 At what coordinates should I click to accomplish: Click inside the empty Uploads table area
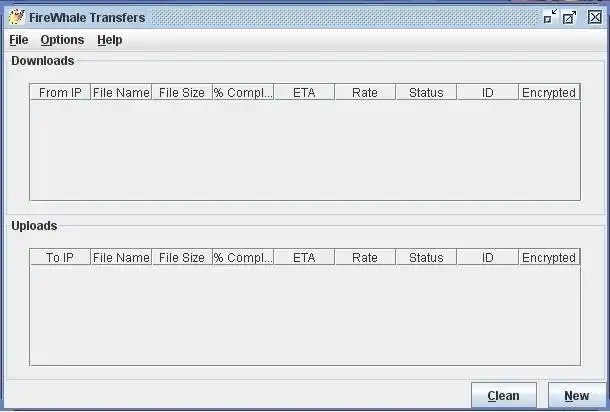point(304,315)
